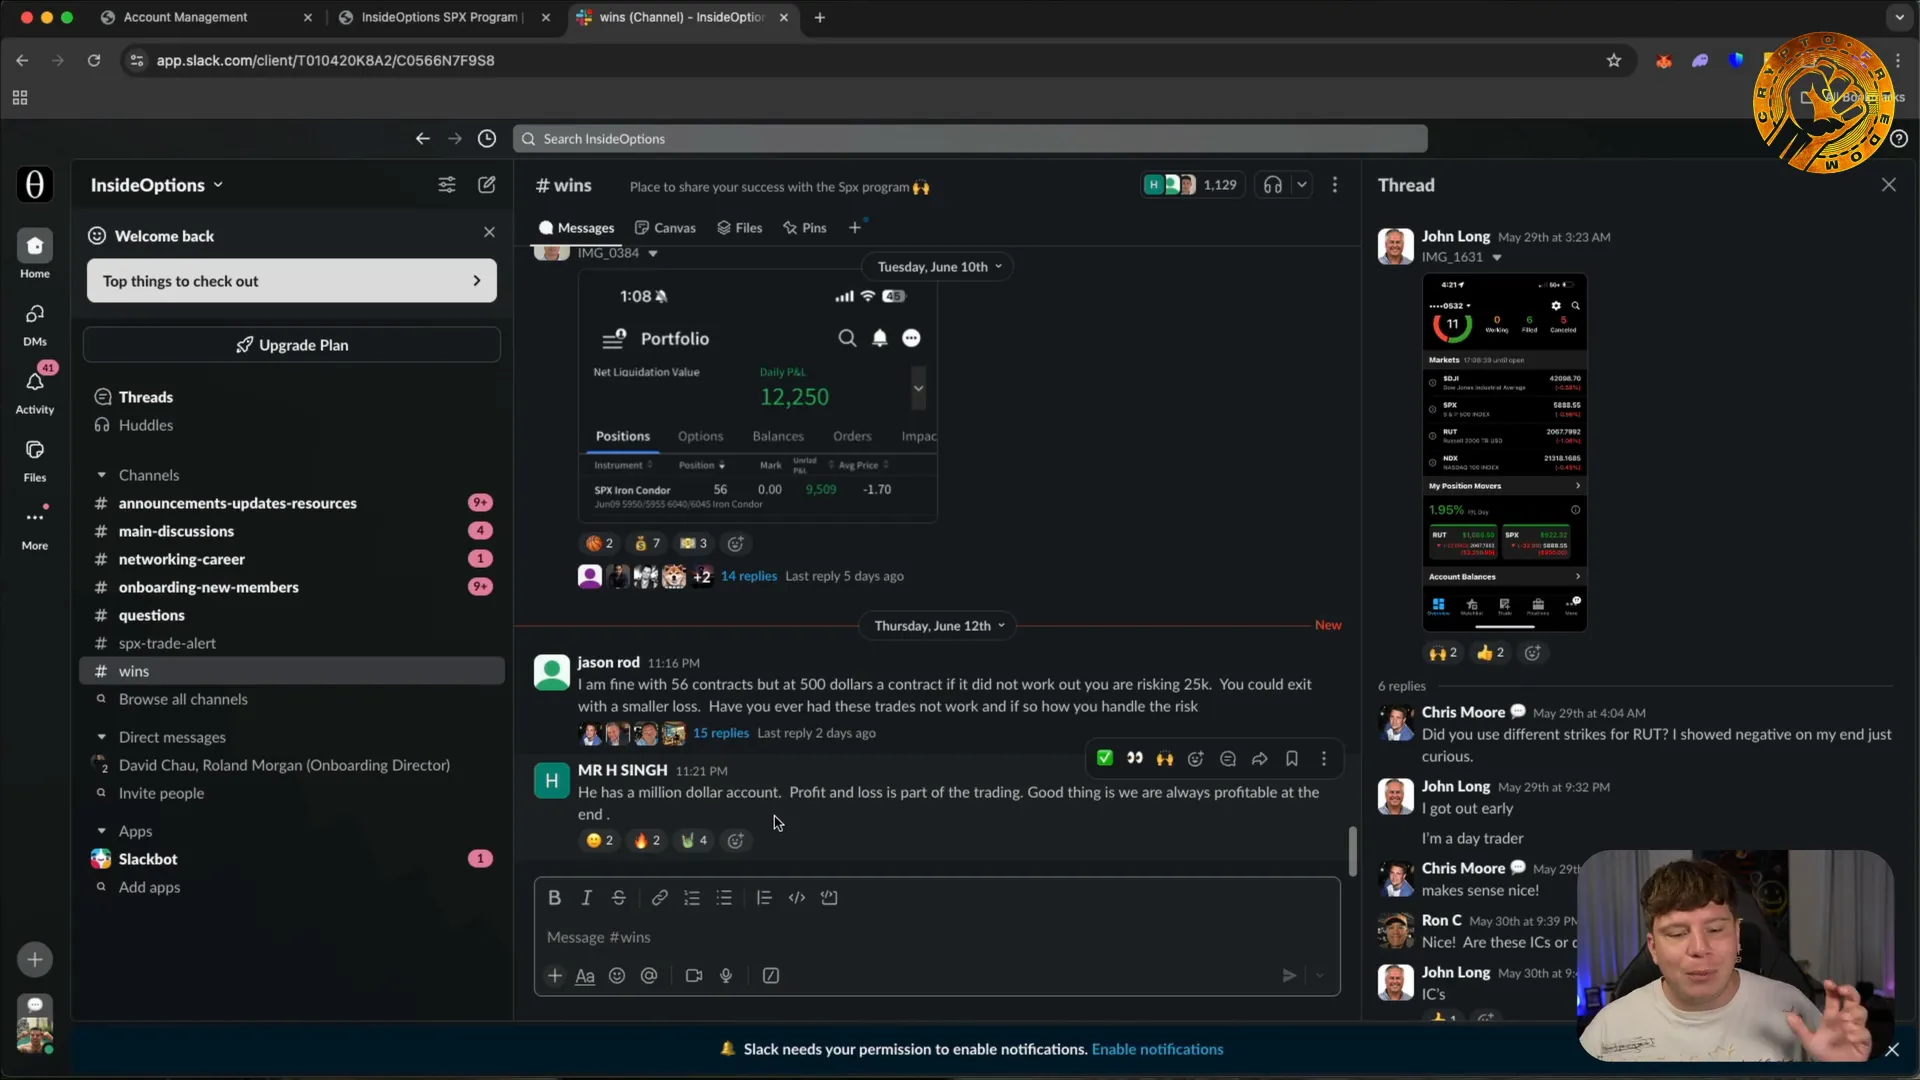Open the More ellipsis in left rail
1920x1080 pixels.
pyautogui.click(x=35, y=518)
